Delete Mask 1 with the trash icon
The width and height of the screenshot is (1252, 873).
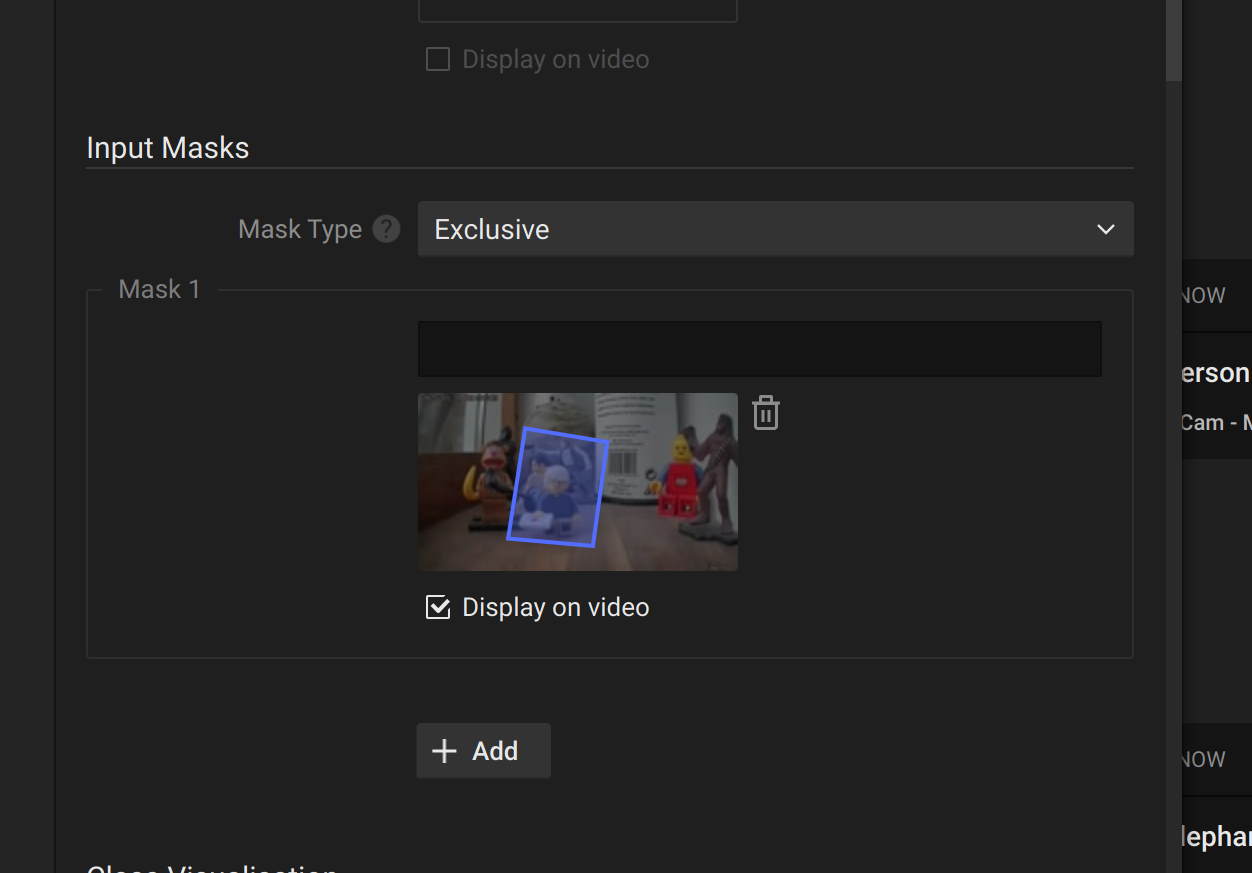766,412
